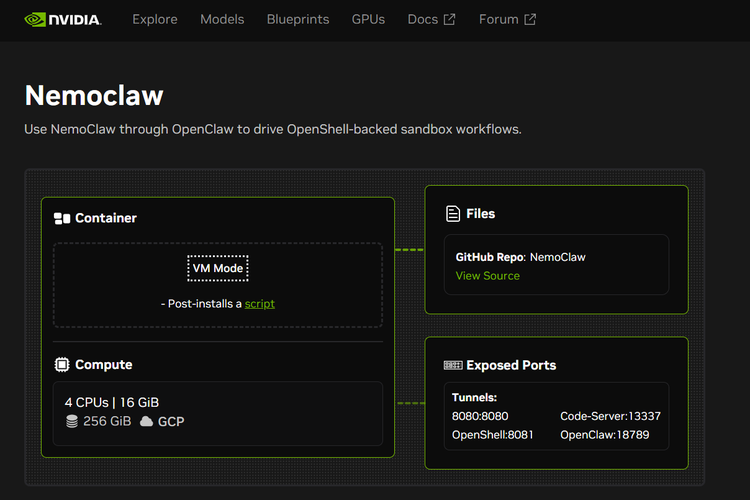Click '256 GiB' storage value

pyautogui.click(x=107, y=422)
